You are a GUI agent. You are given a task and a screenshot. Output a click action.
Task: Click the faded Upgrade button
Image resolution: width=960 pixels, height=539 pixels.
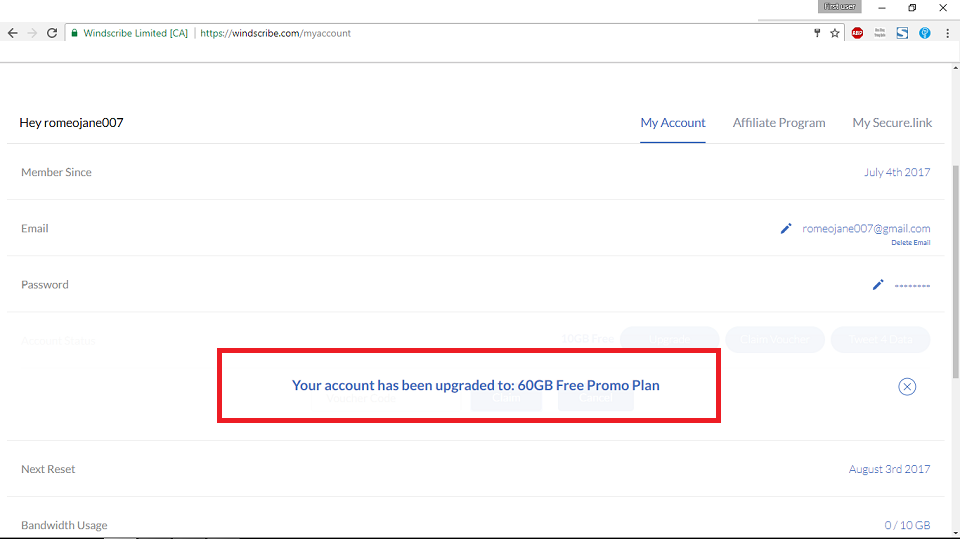coord(669,339)
